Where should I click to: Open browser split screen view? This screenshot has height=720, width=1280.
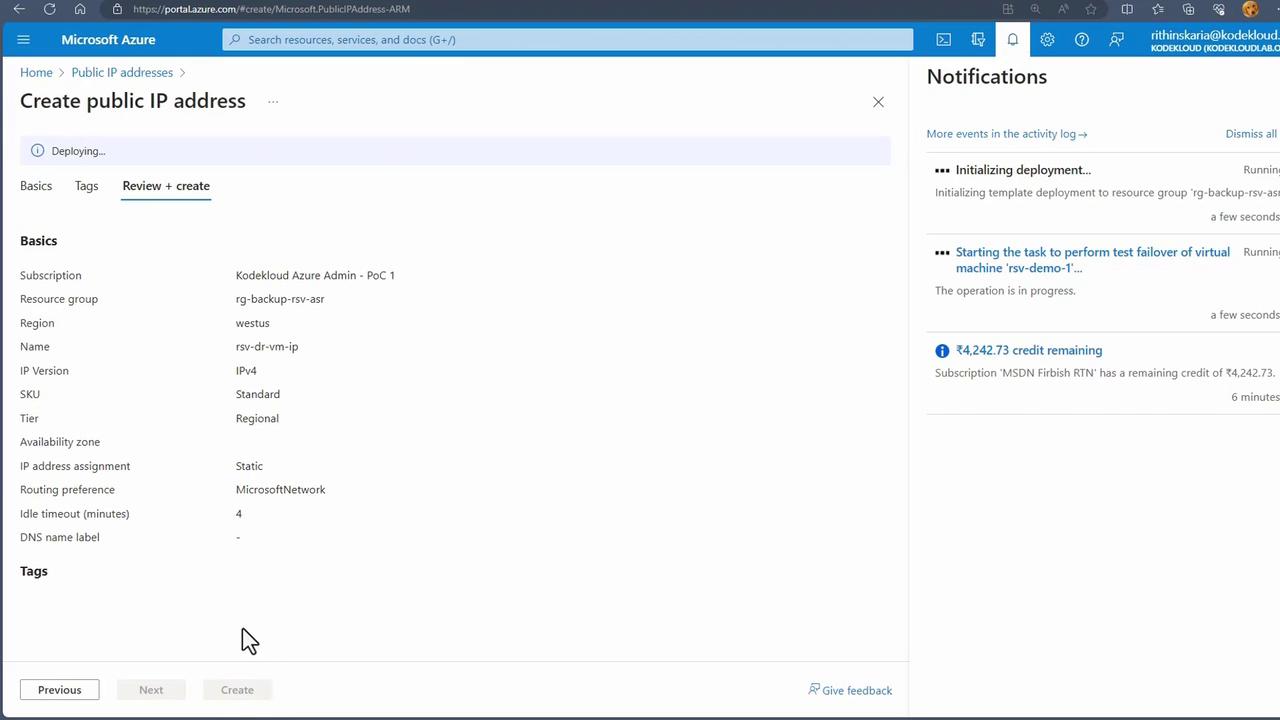coord(1127,9)
